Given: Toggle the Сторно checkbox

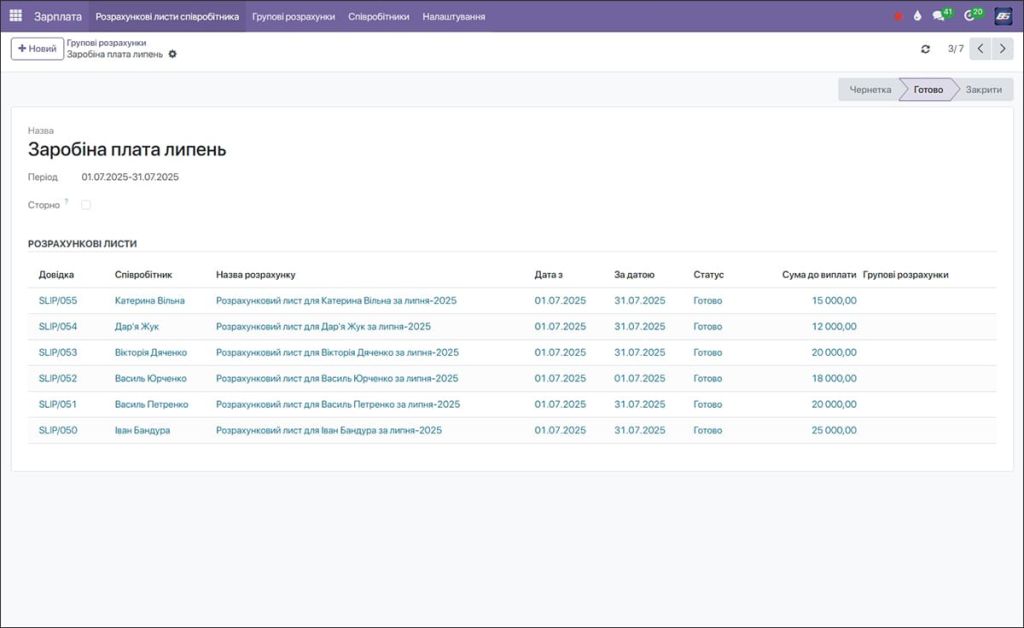Looking at the screenshot, I should coord(85,204).
